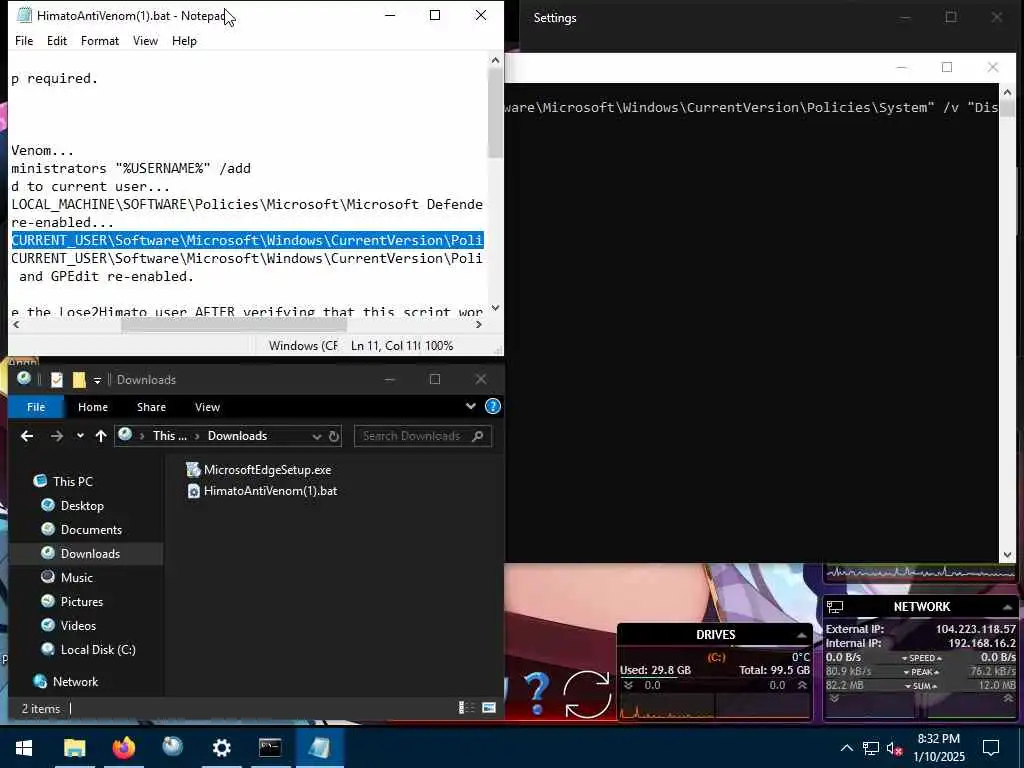Refresh the Downloads folder view

[x=334, y=436]
